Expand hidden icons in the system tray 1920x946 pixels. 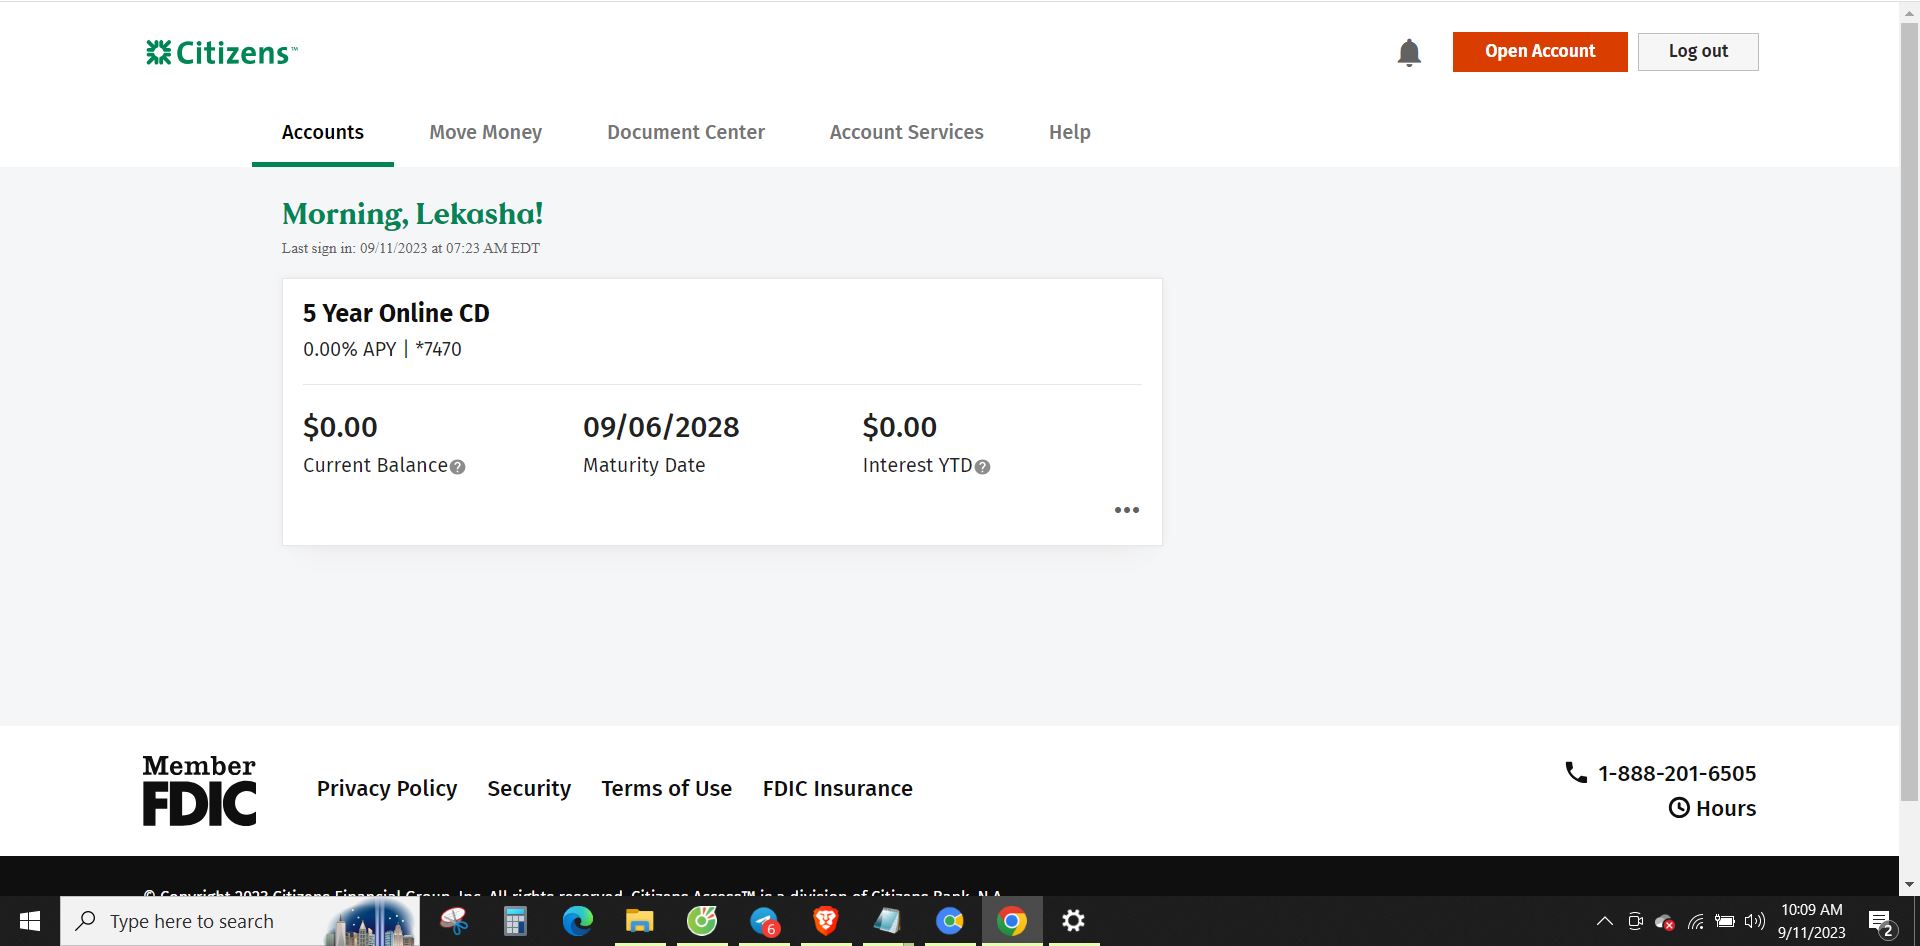[x=1604, y=922]
